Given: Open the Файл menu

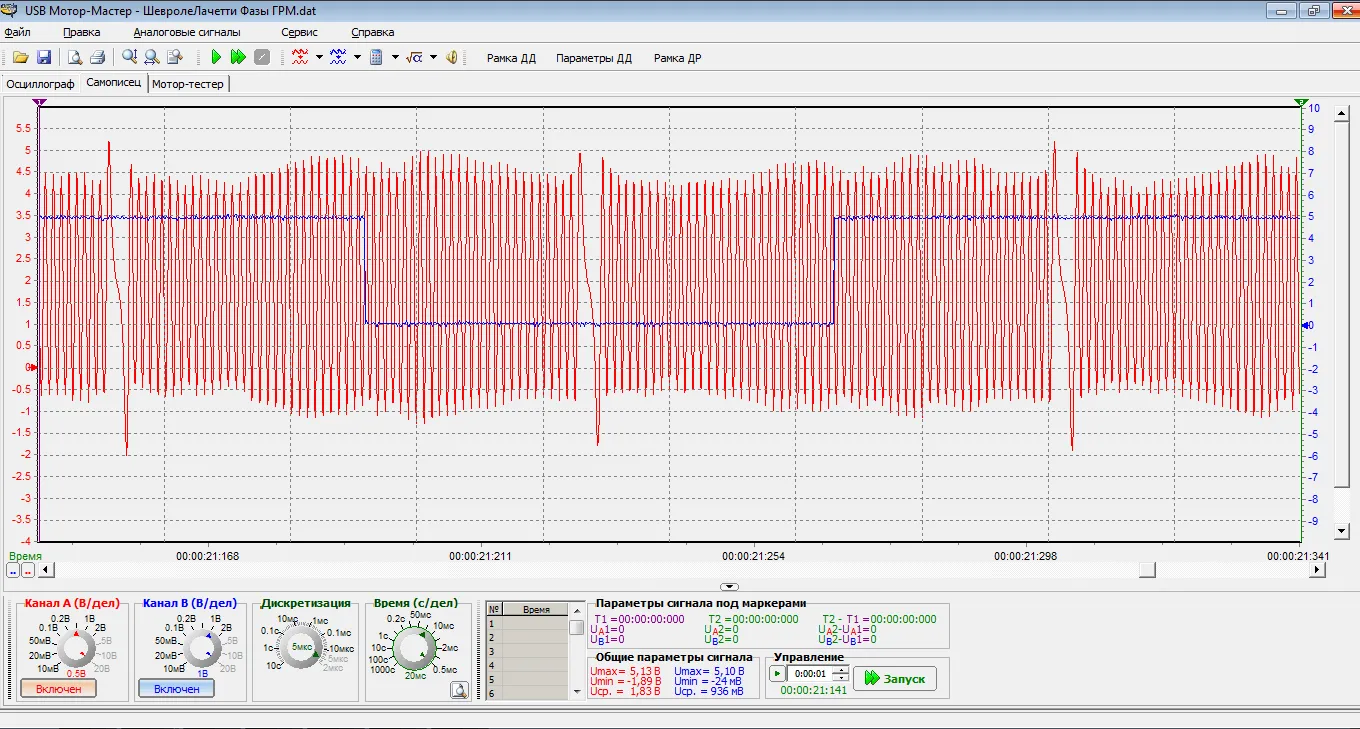Looking at the screenshot, I should 18,32.
